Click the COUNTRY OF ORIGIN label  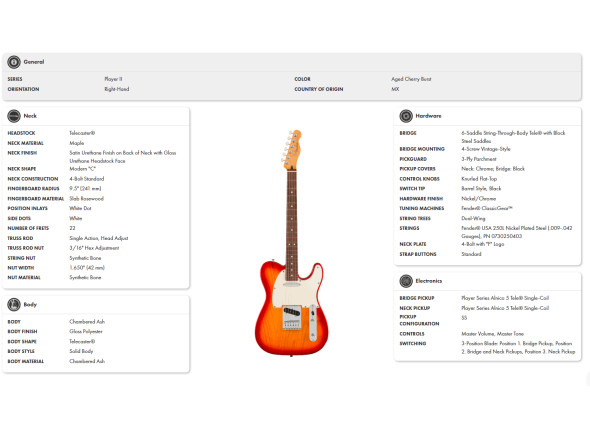click(x=319, y=89)
